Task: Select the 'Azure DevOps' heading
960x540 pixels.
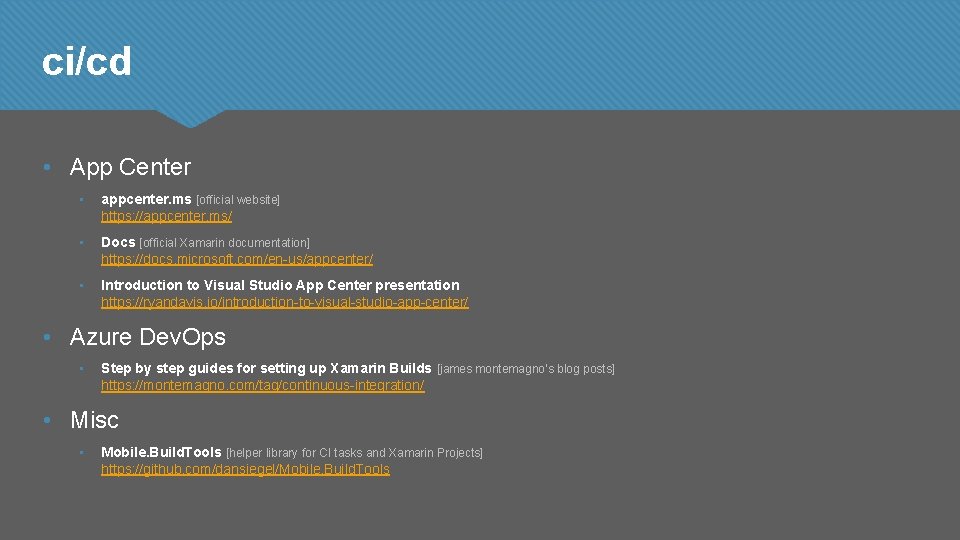Action: (x=148, y=337)
